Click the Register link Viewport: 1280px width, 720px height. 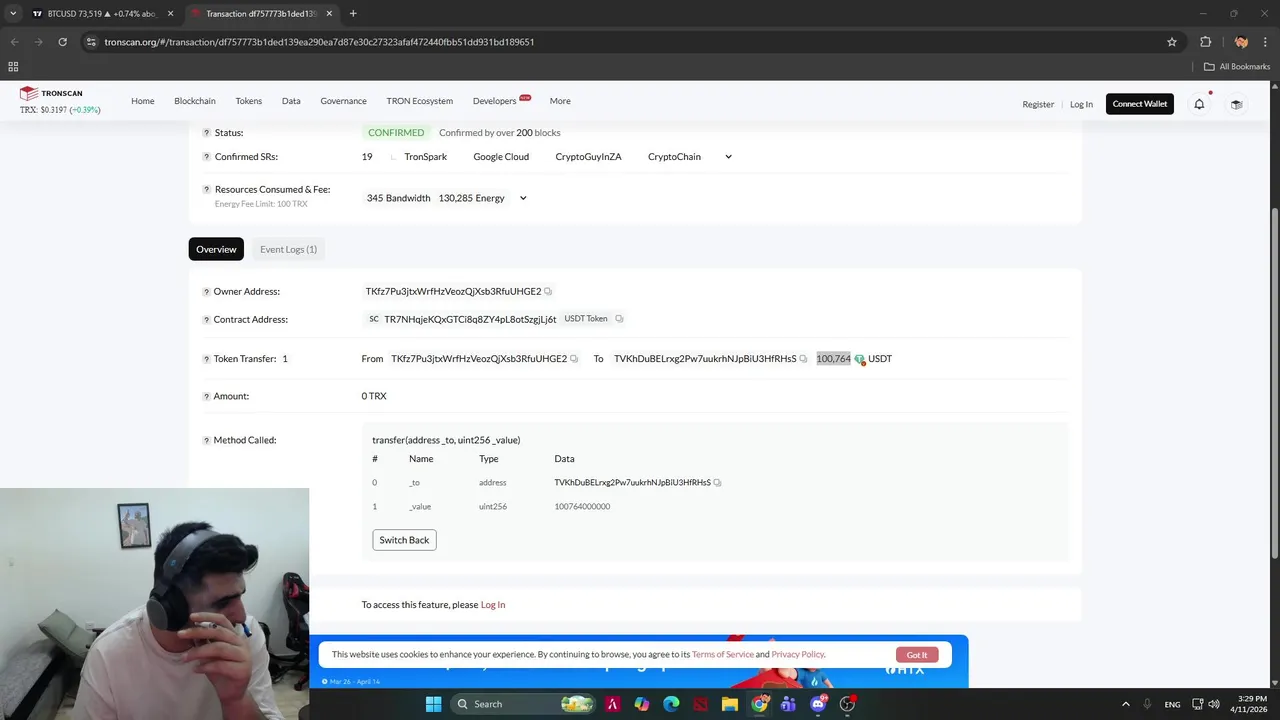click(1038, 104)
